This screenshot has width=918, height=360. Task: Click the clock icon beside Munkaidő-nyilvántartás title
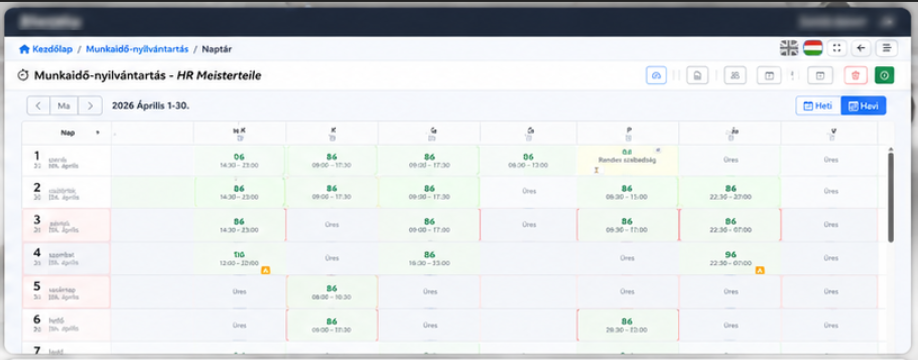pos(24,76)
